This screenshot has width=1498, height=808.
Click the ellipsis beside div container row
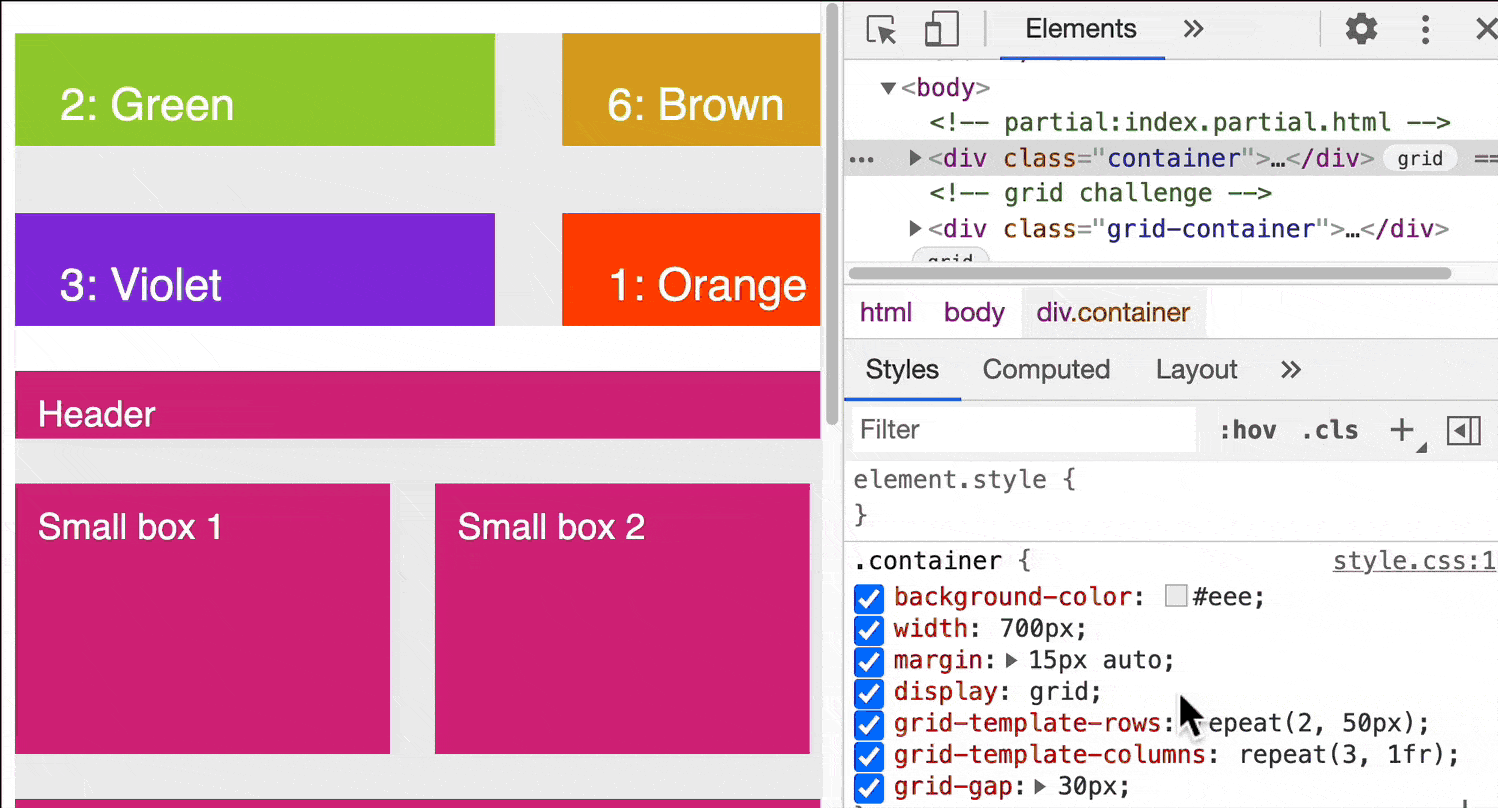click(861, 159)
